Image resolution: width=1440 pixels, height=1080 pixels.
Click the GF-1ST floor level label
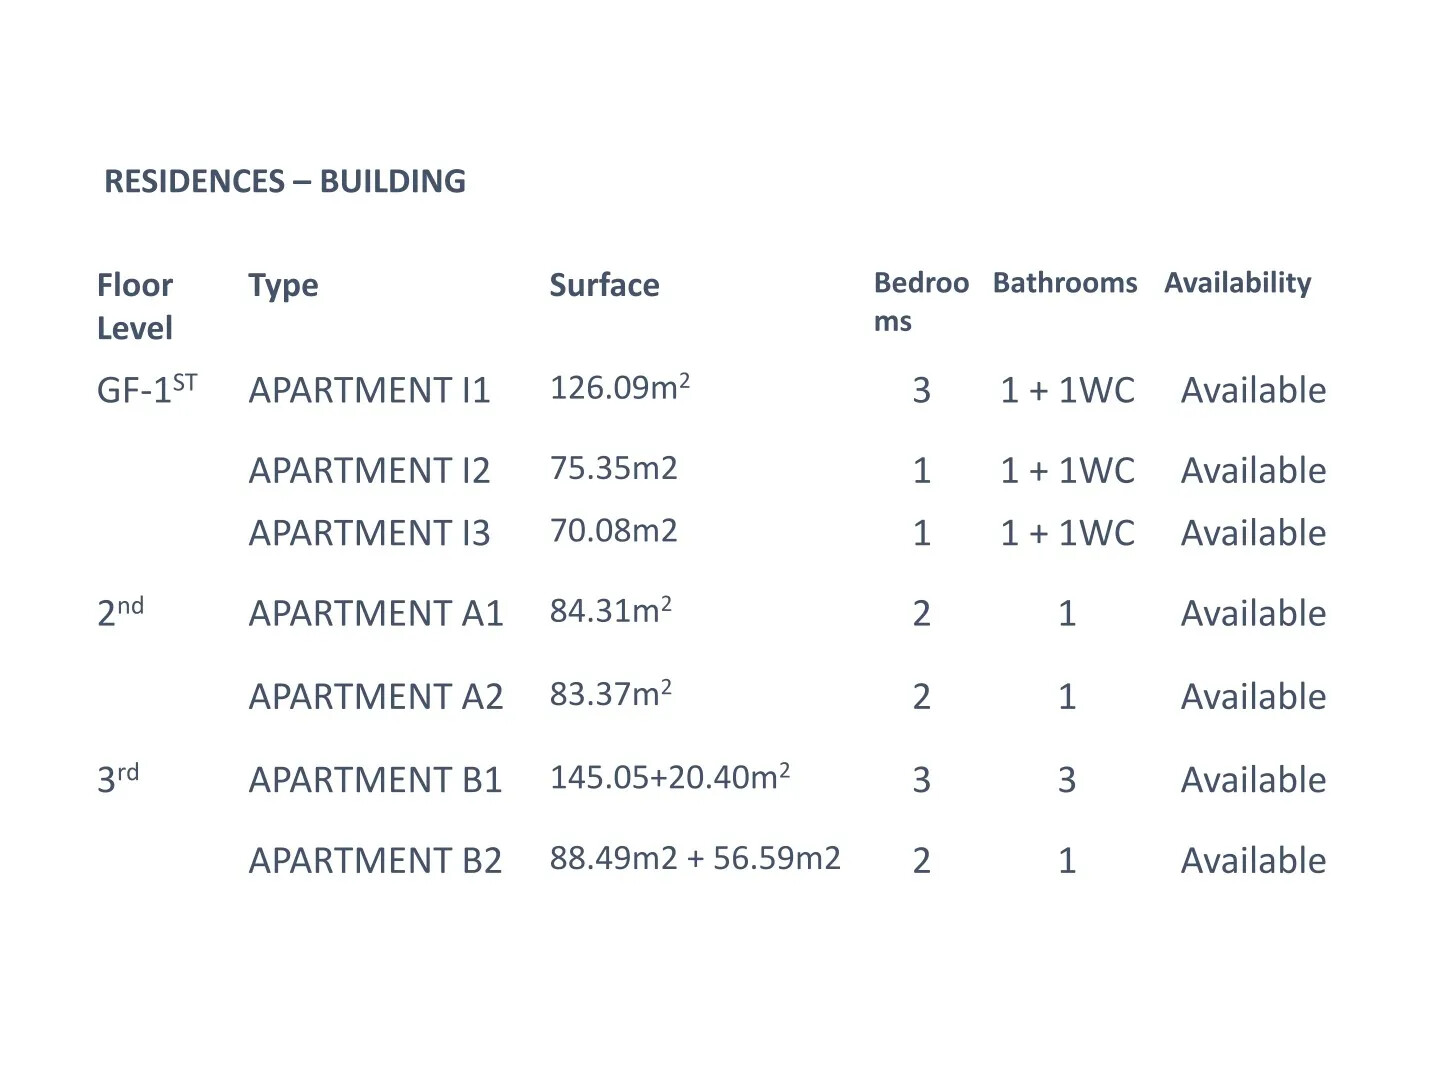[x=146, y=389]
